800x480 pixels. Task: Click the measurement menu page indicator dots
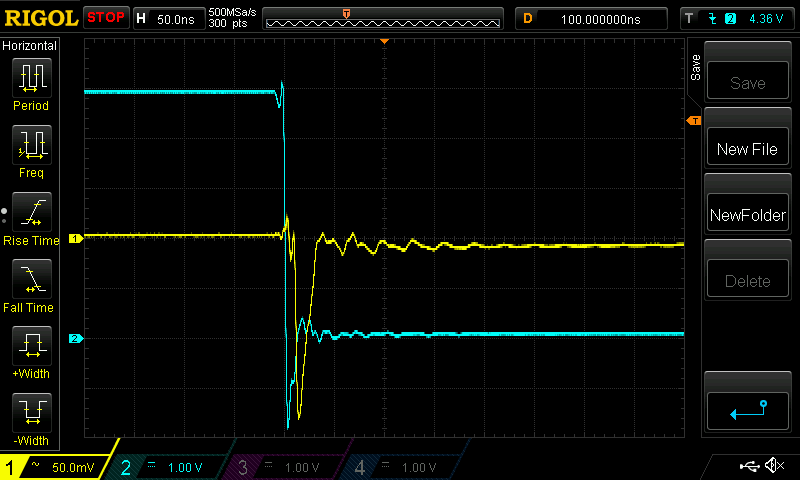click(4, 215)
